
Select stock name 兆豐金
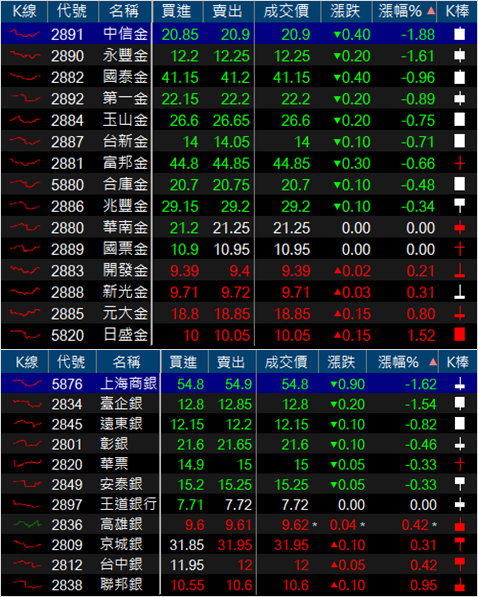point(125,206)
